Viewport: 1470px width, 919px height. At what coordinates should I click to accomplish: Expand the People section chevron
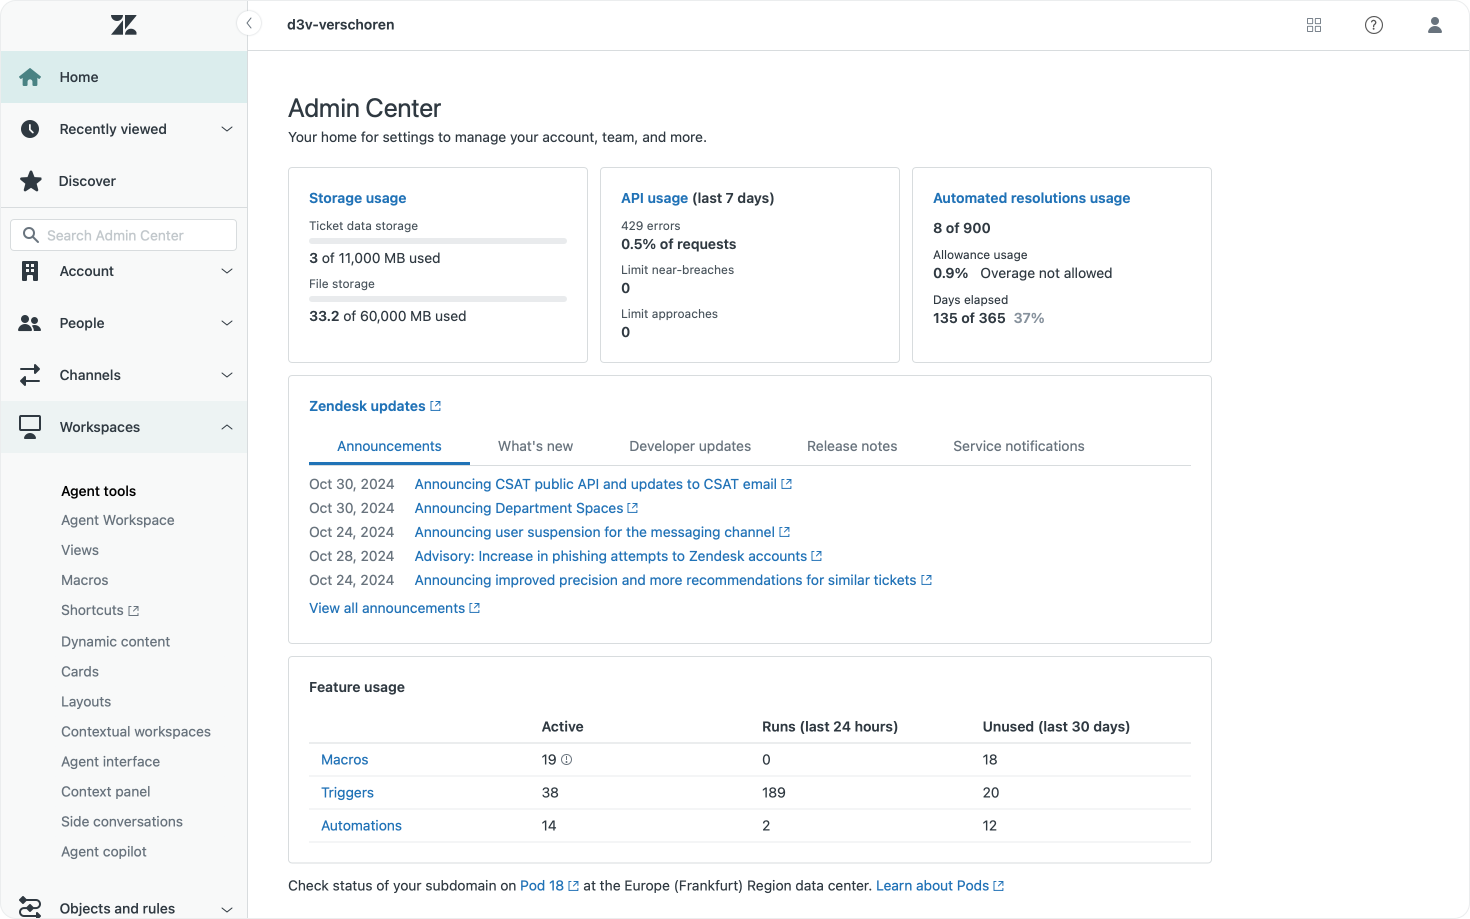click(227, 323)
